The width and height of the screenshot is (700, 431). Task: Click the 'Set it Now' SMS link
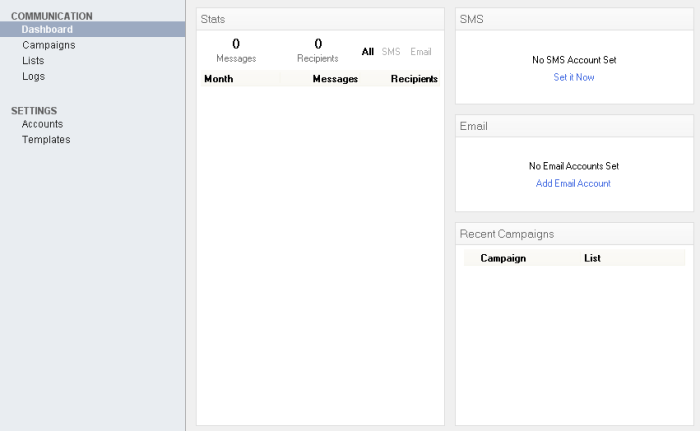click(x=574, y=77)
